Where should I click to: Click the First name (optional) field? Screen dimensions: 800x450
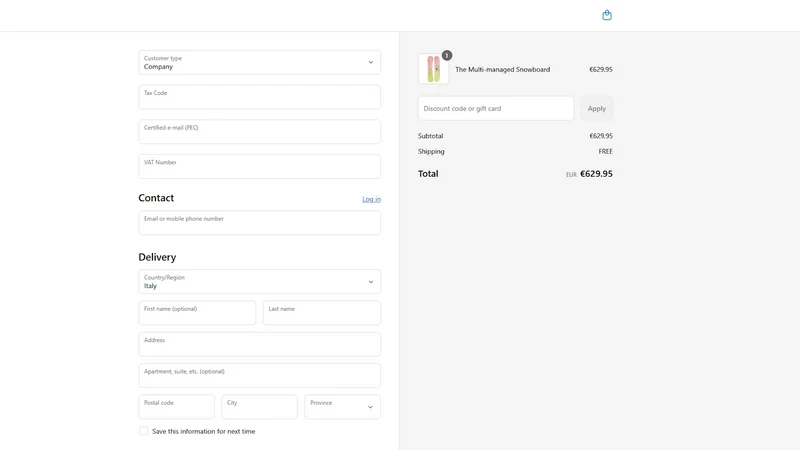[x=197, y=313]
